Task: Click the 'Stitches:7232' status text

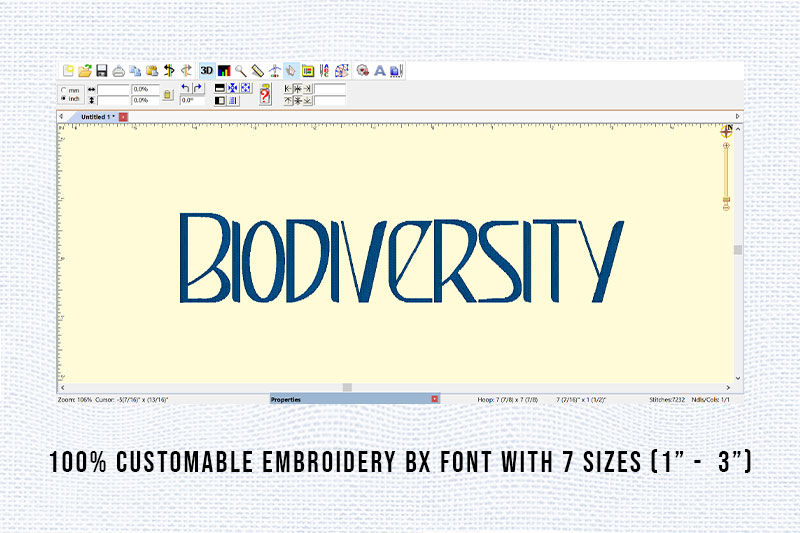Action: (x=667, y=400)
